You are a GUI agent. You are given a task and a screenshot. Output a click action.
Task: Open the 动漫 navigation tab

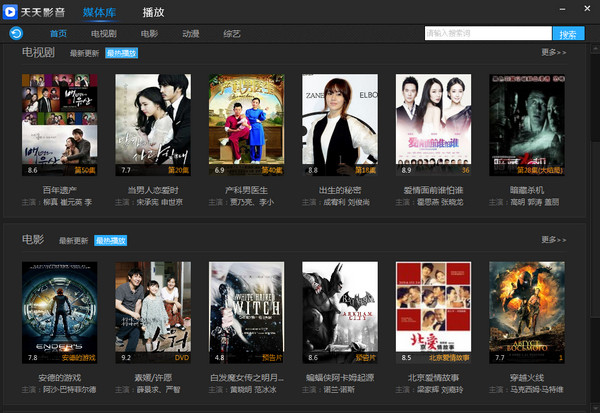coord(191,34)
